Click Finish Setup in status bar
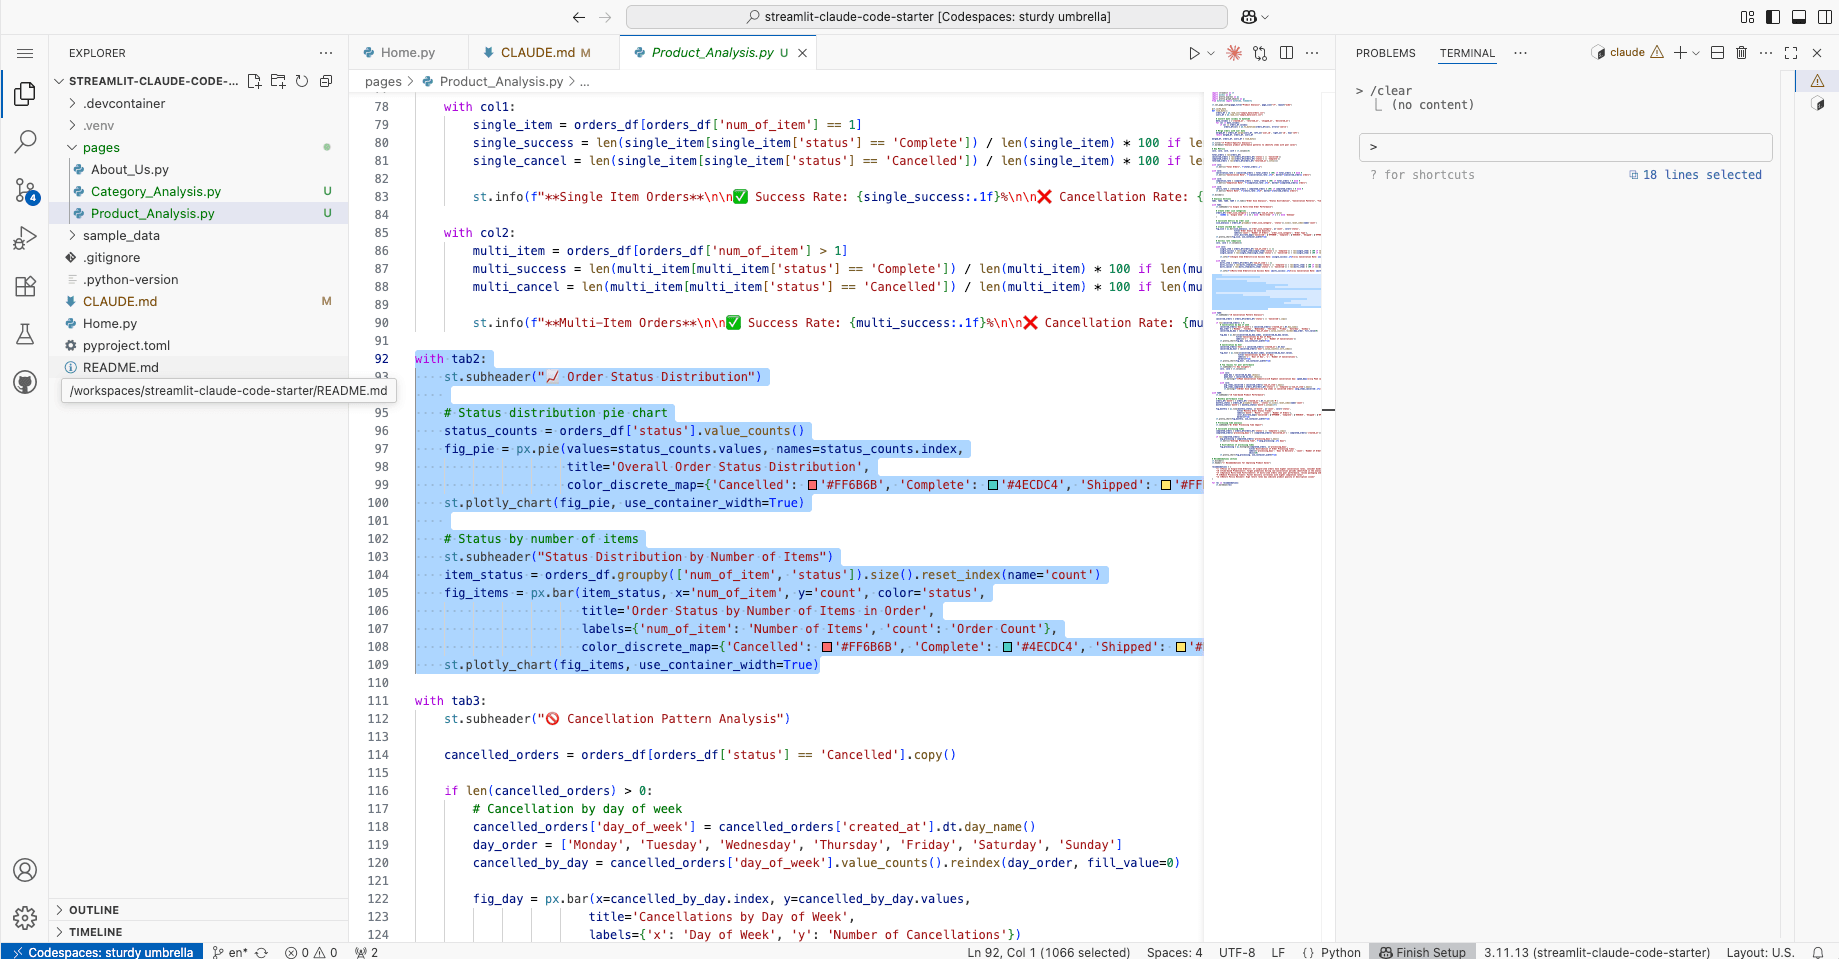 click(x=1422, y=952)
